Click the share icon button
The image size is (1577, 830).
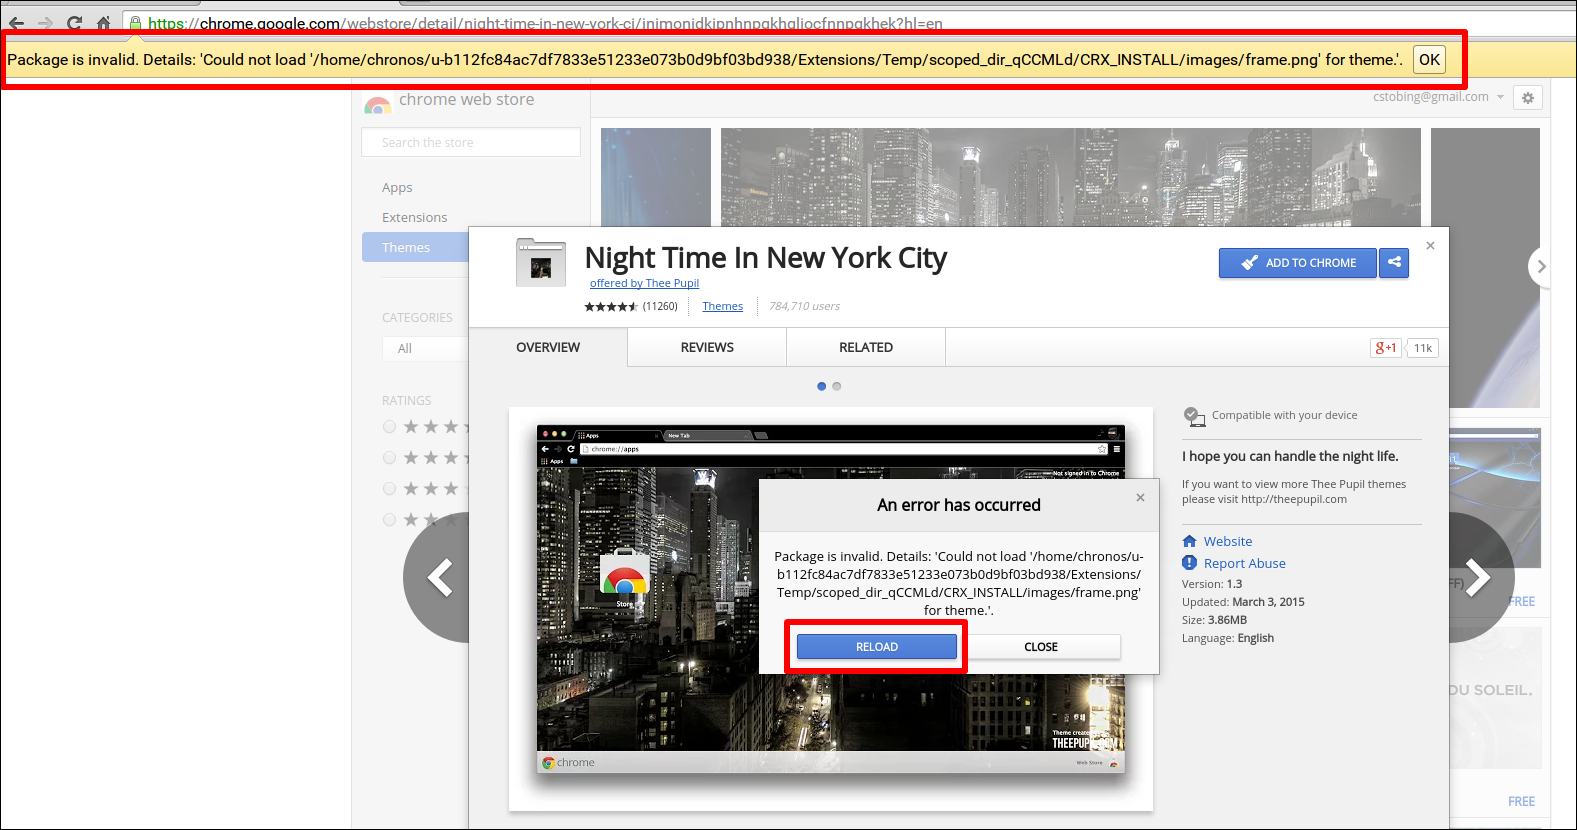pyautogui.click(x=1394, y=263)
